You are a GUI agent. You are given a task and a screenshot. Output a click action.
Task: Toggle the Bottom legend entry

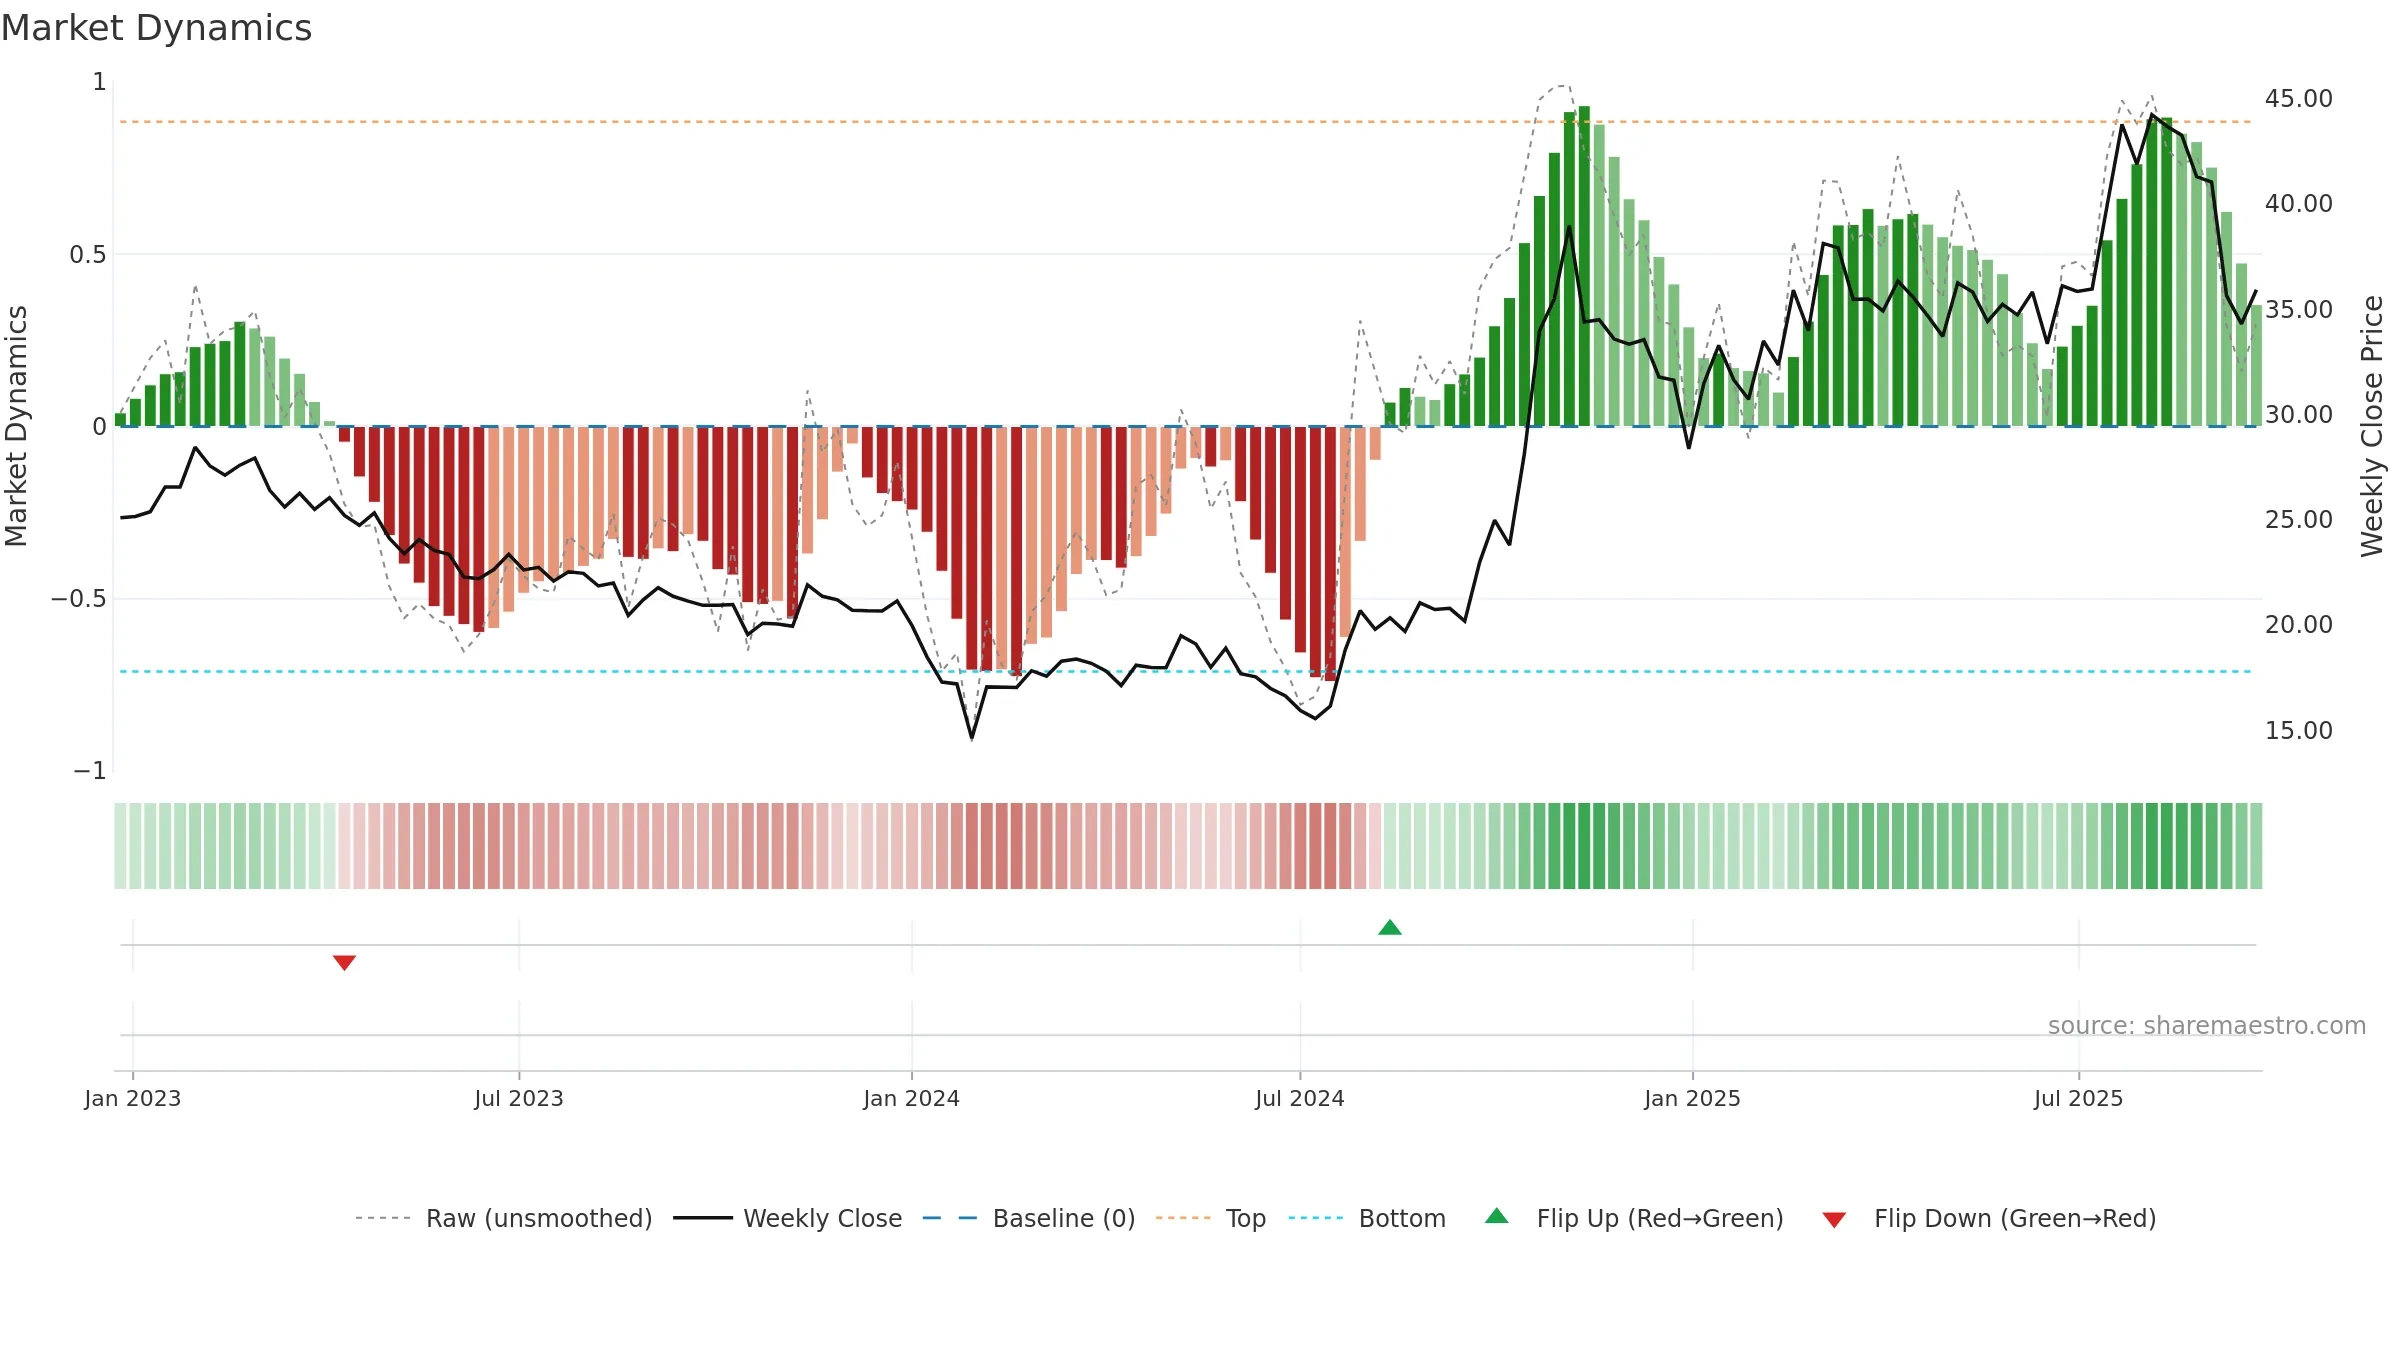pos(1367,1218)
